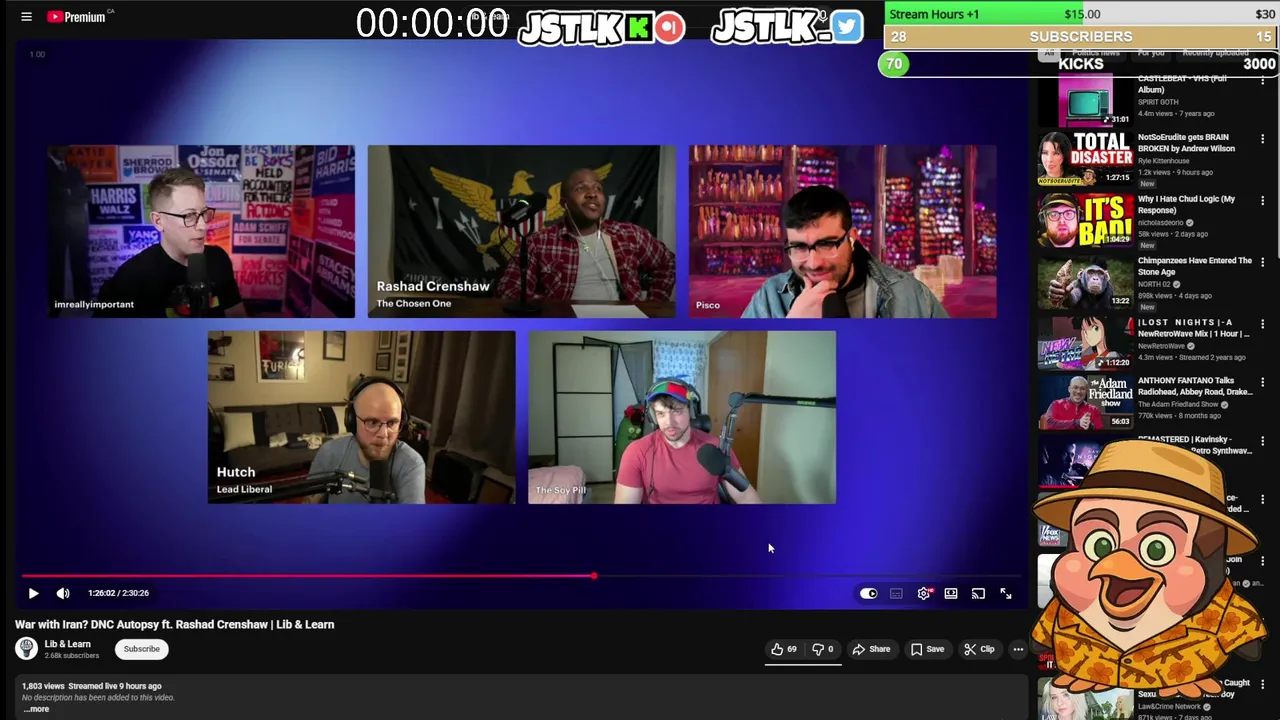This screenshot has height=720, width=1280.
Task: Expand the description with ...more
Action: coord(36,709)
